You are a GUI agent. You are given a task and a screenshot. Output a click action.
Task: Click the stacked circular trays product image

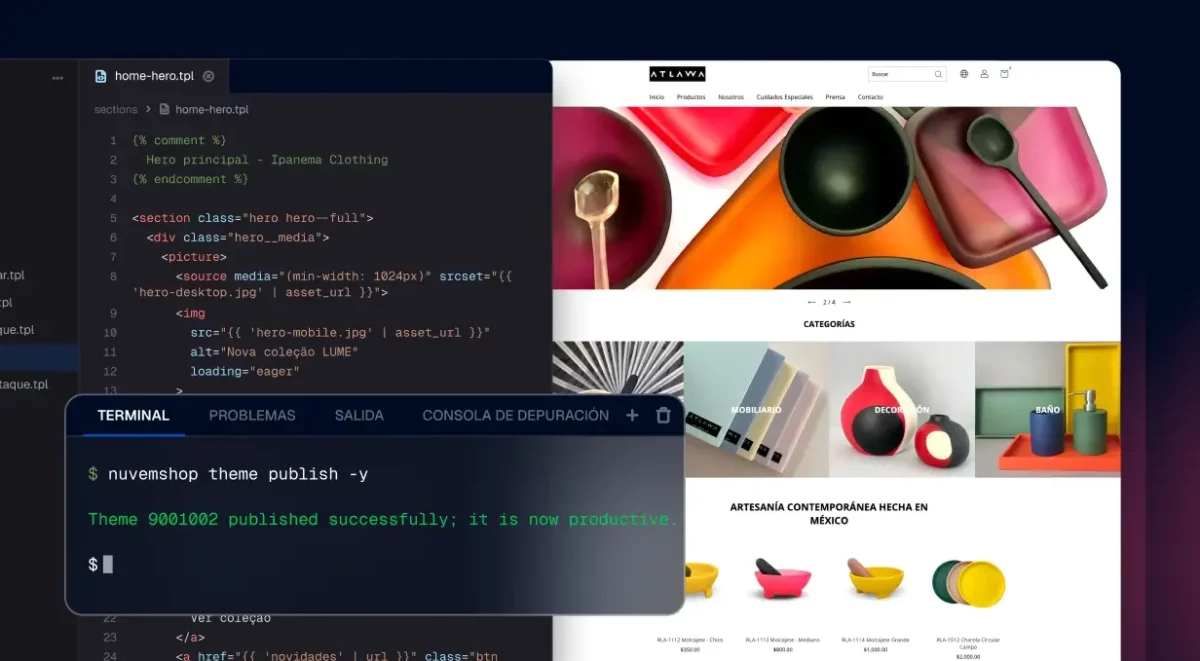tap(968, 582)
